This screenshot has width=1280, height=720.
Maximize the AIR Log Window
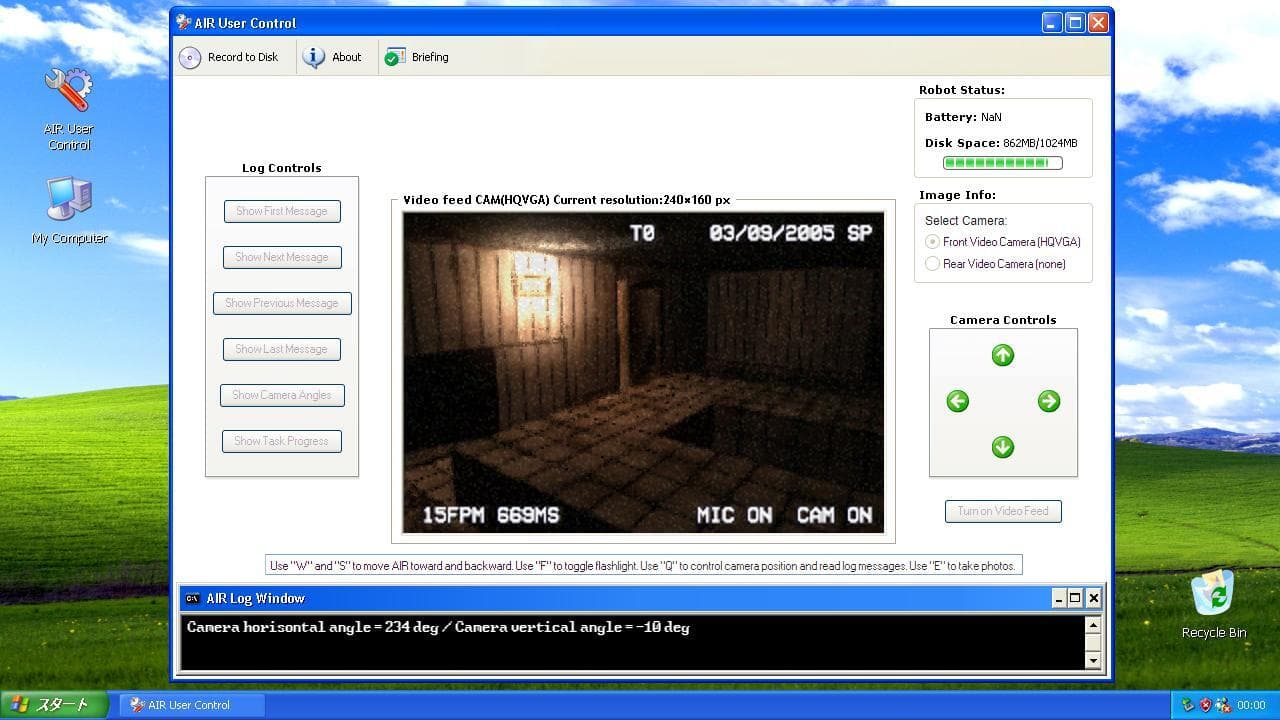[1075, 598]
